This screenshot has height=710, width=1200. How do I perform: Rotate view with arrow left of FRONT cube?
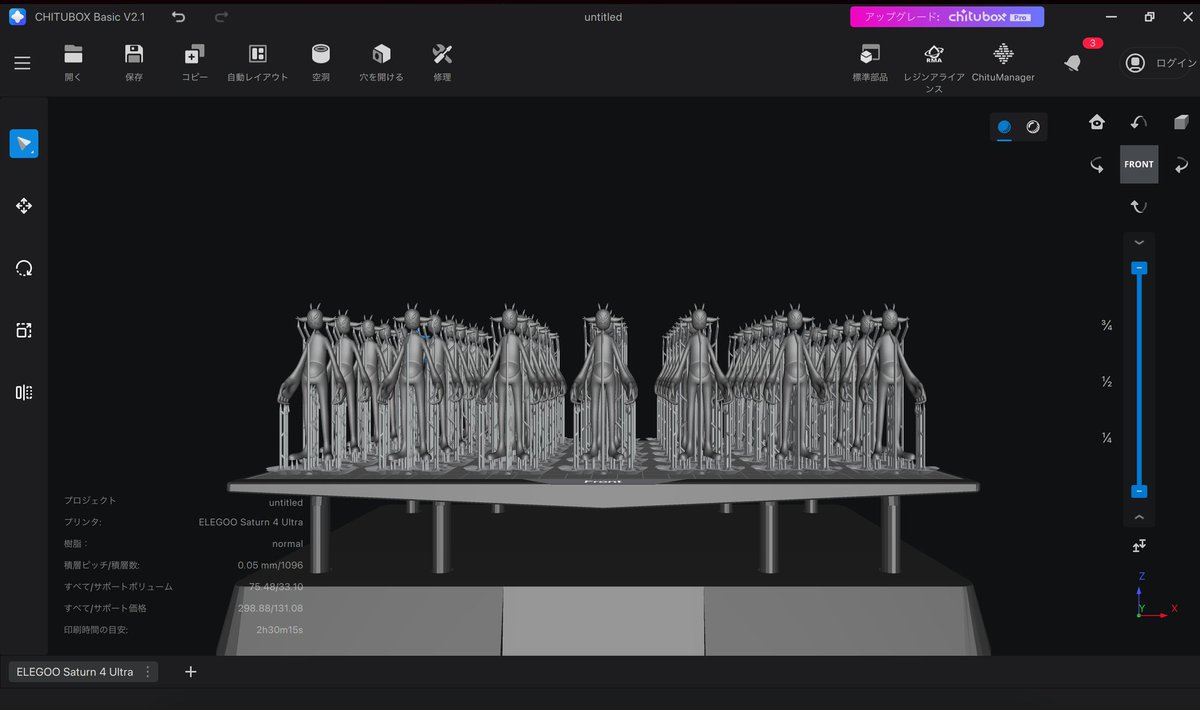pos(1097,164)
